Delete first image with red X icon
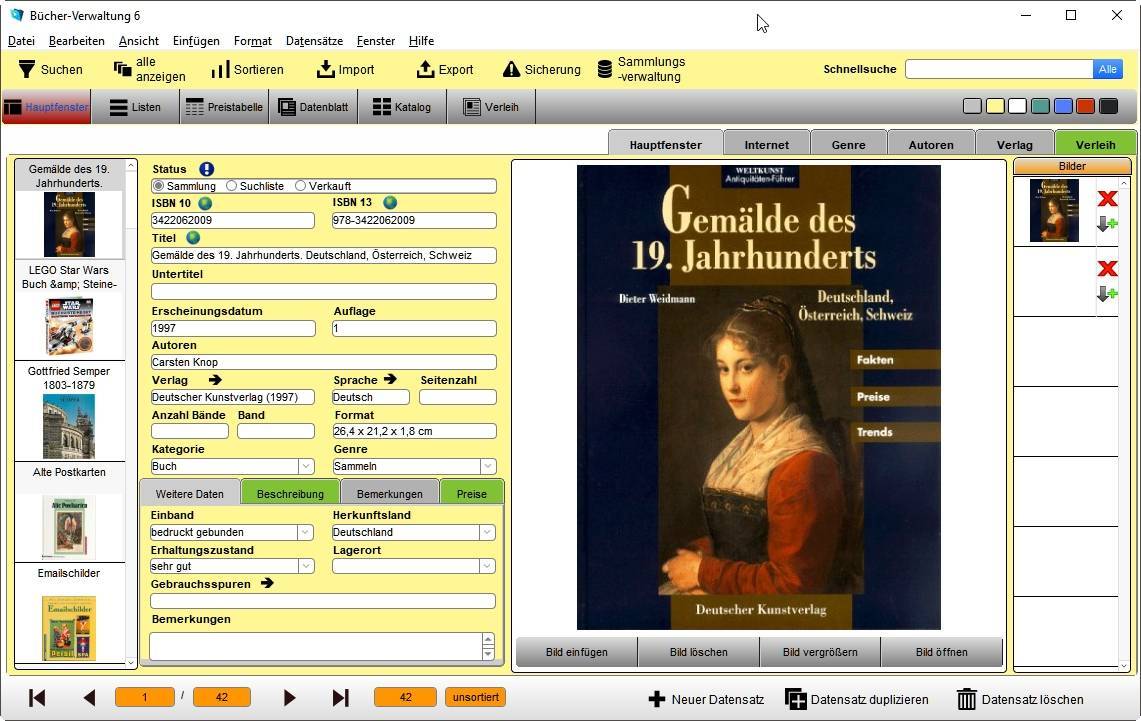Viewport: 1141px width, 721px height. click(x=1107, y=199)
